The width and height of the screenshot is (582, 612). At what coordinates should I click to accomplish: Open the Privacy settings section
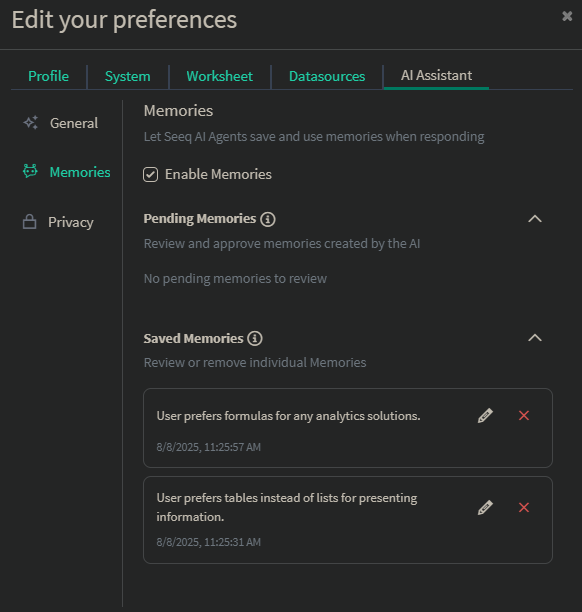tap(71, 222)
